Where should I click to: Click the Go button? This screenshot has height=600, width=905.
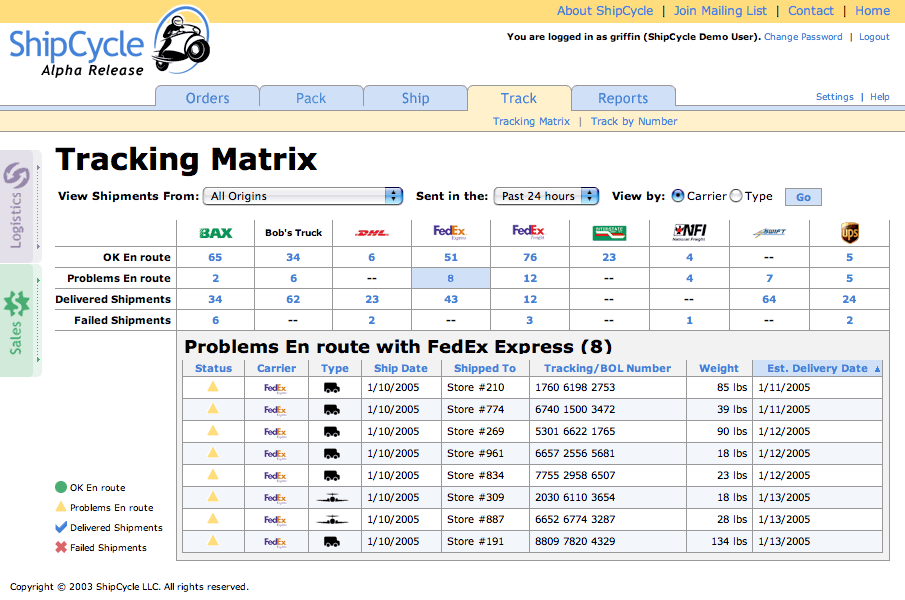(803, 197)
